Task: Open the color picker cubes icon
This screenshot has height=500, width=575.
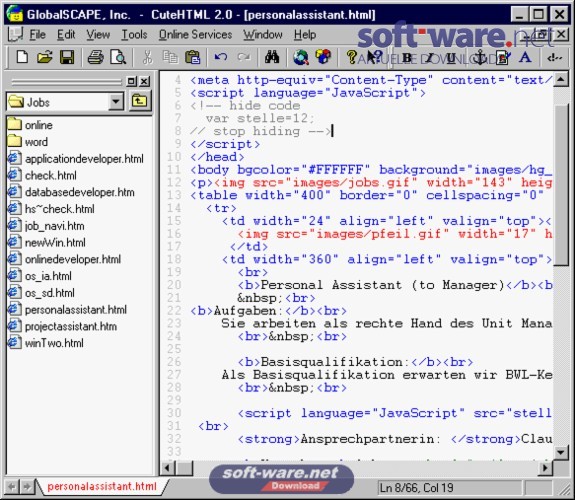Action: point(323,57)
